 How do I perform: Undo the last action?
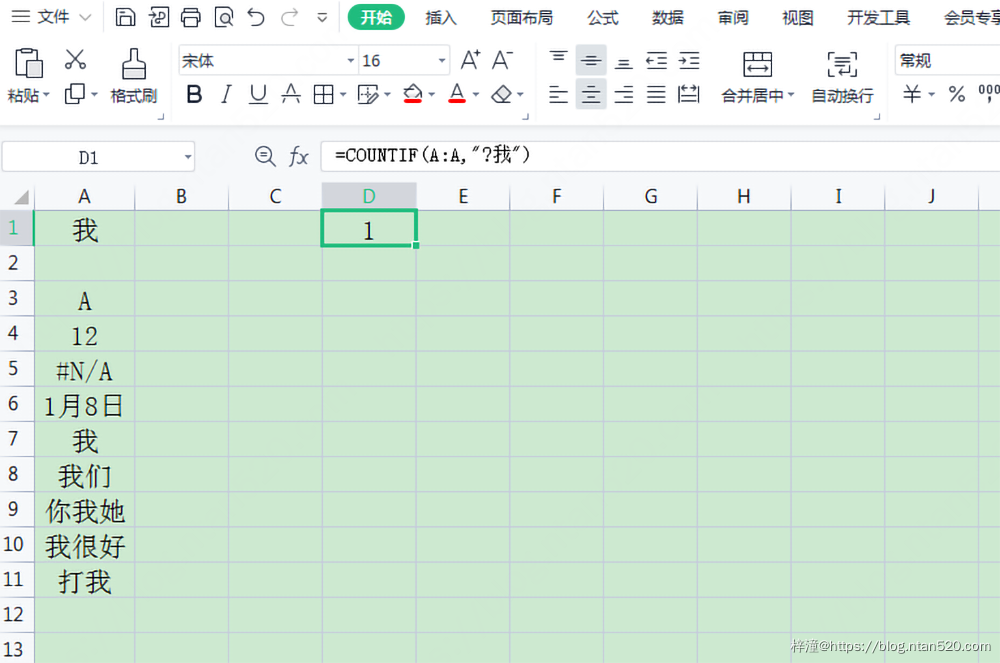click(x=256, y=17)
